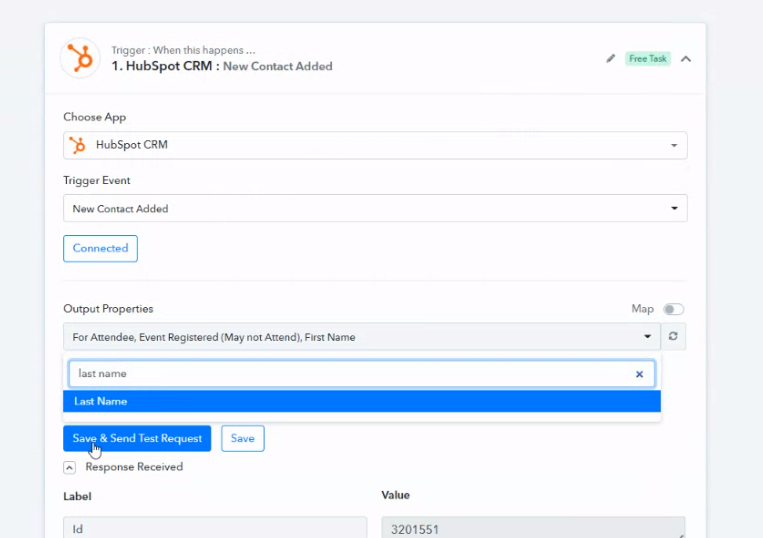The height and width of the screenshot is (538, 763).
Task: Collapse the trigger step with chevron
Action: [686, 59]
